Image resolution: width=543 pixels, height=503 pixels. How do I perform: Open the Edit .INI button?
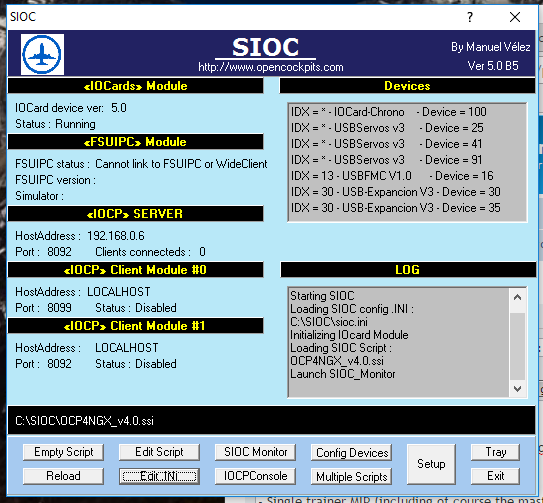tap(159, 476)
